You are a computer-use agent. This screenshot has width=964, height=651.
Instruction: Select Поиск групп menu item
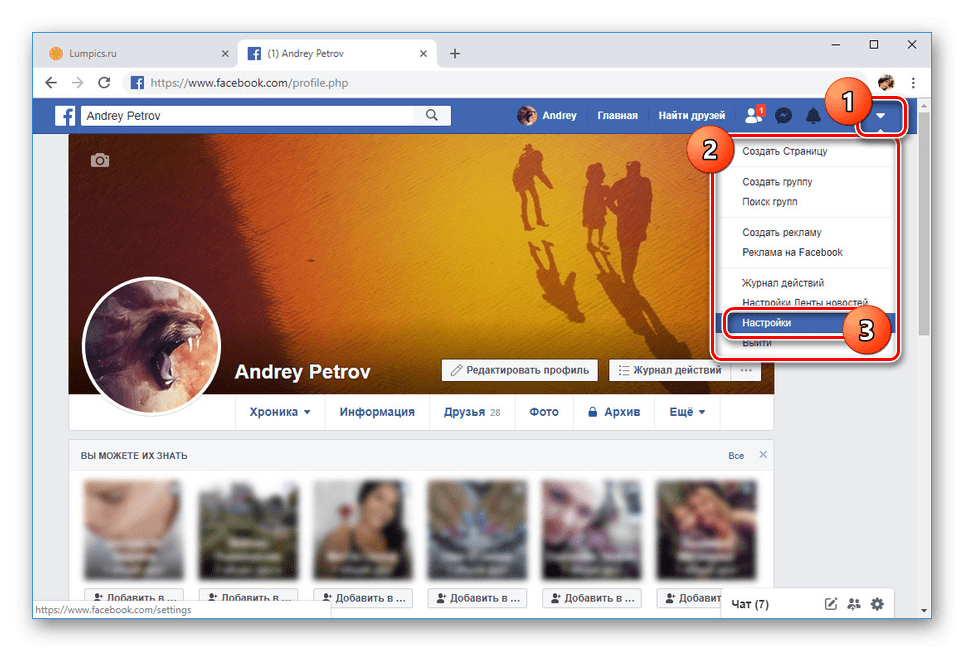[770, 202]
